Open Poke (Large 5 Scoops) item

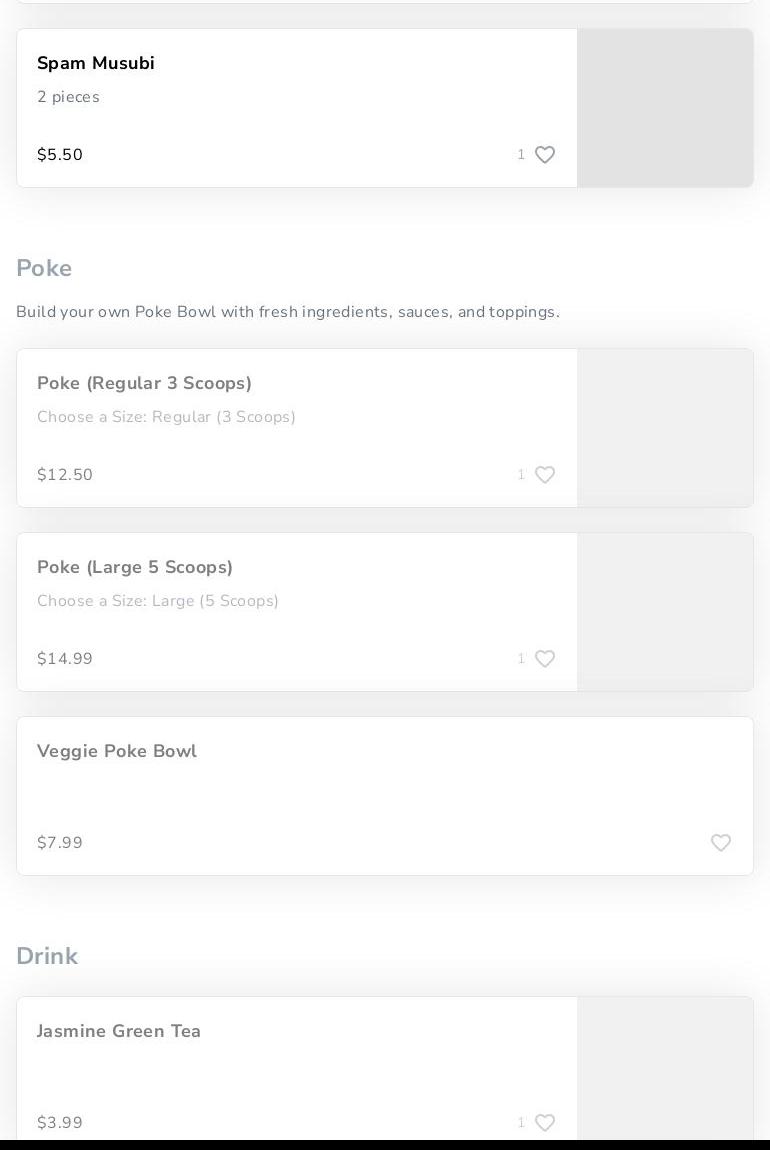coord(135,567)
